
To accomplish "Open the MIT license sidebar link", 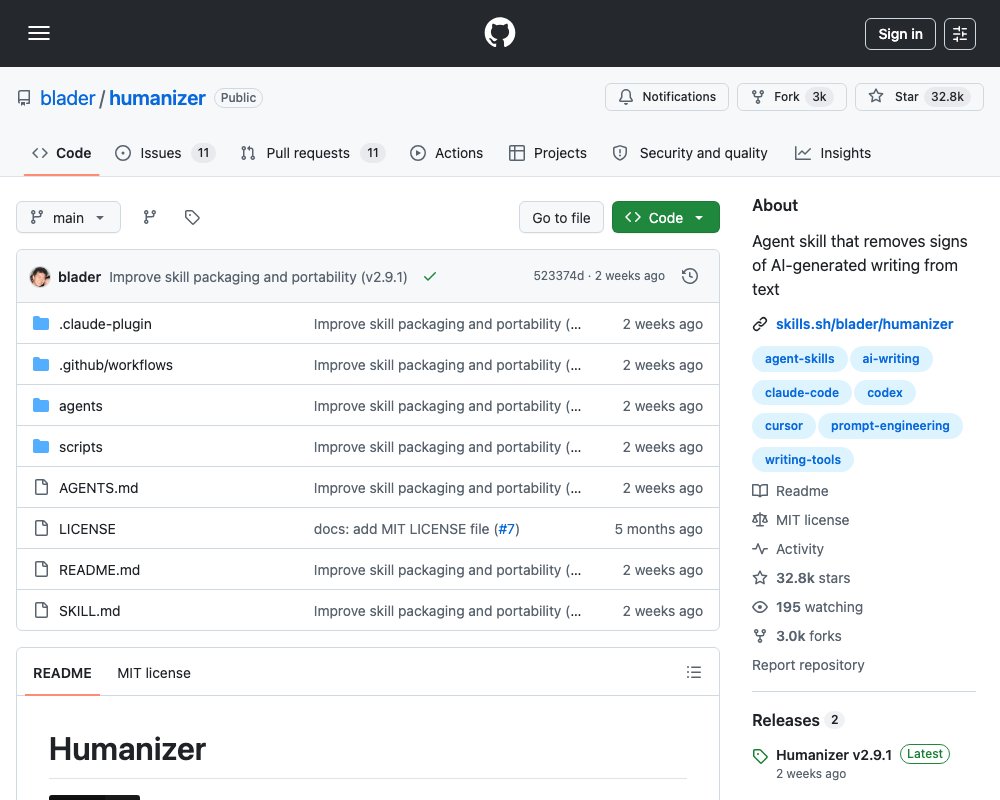I will [x=801, y=520].
